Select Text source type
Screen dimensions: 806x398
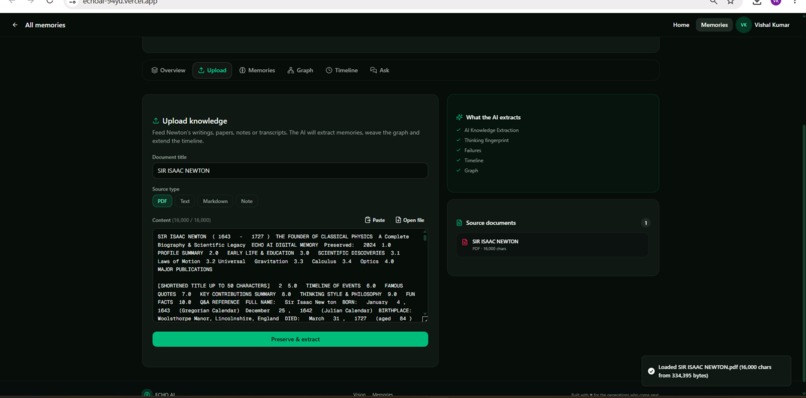click(x=185, y=201)
